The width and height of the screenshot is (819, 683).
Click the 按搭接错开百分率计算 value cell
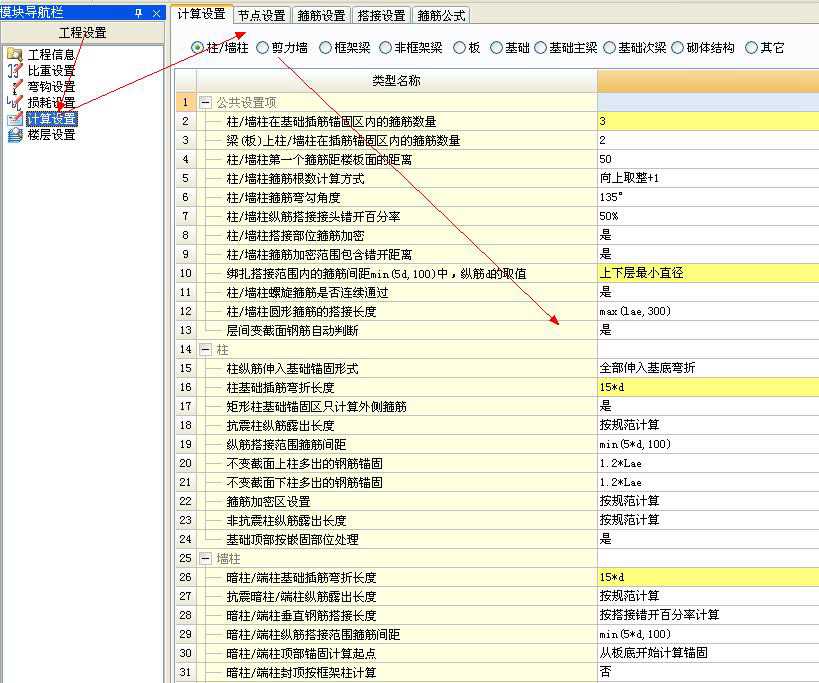708,615
